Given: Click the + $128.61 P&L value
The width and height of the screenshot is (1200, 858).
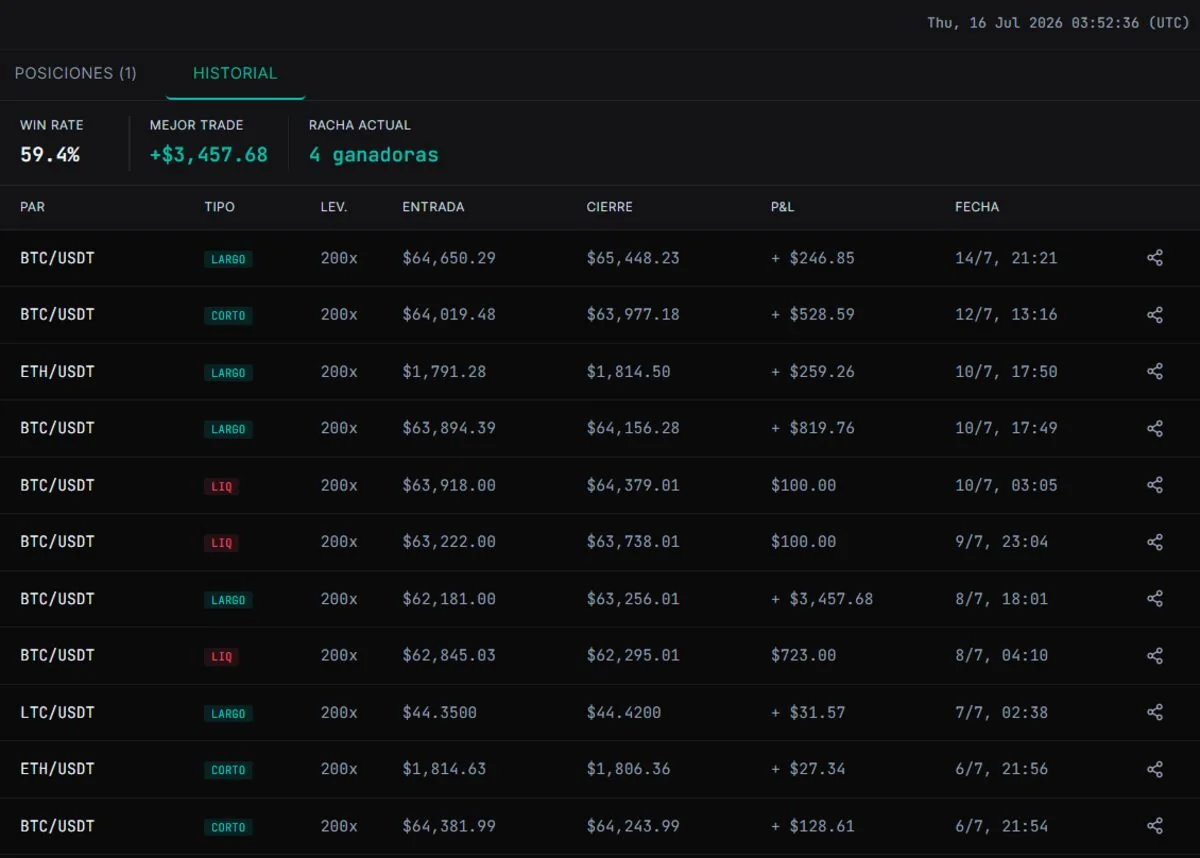Looking at the screenshot, I should tap(813, 826).
